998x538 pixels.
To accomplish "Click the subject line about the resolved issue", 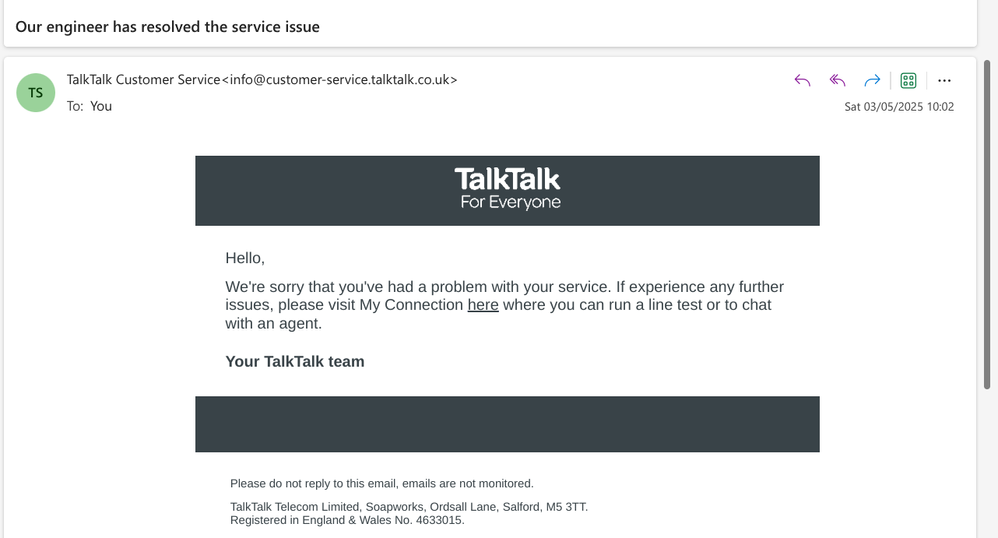I will (168, 27).
